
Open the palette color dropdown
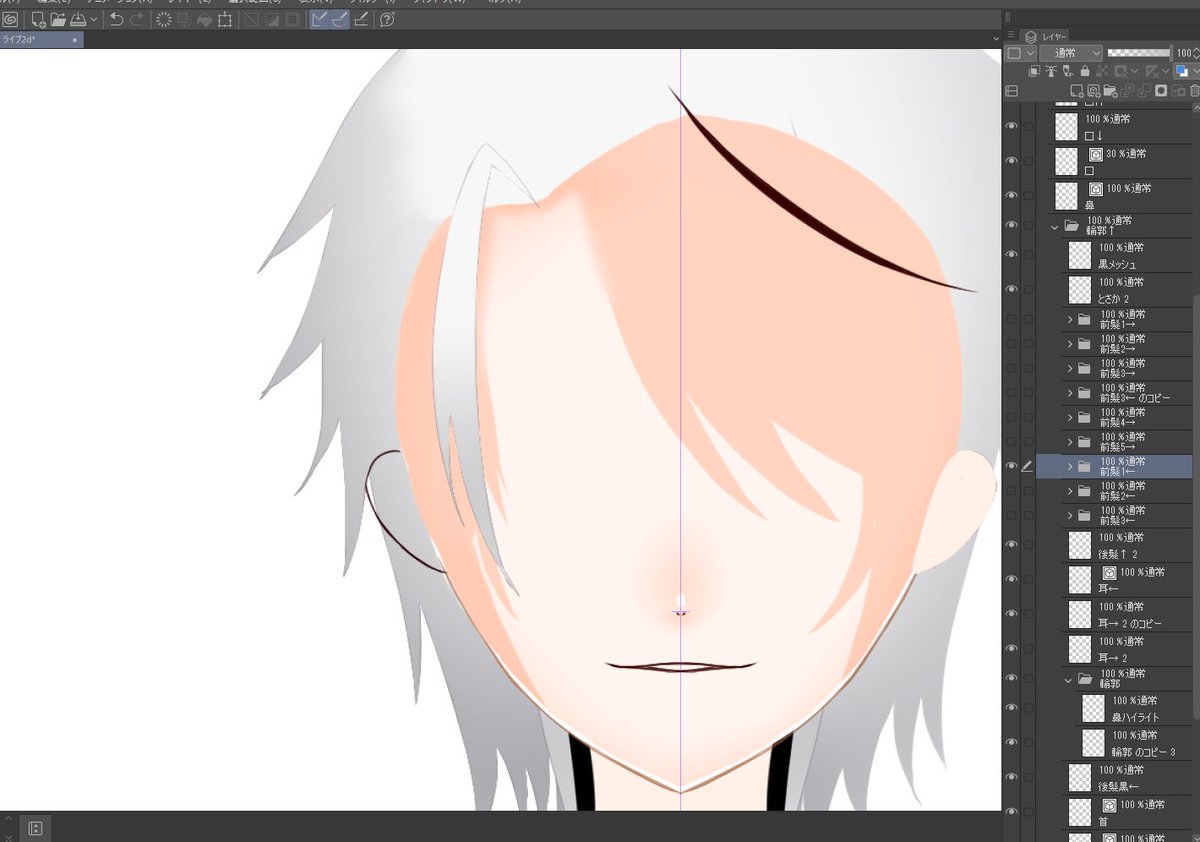tap(1020, 53)
